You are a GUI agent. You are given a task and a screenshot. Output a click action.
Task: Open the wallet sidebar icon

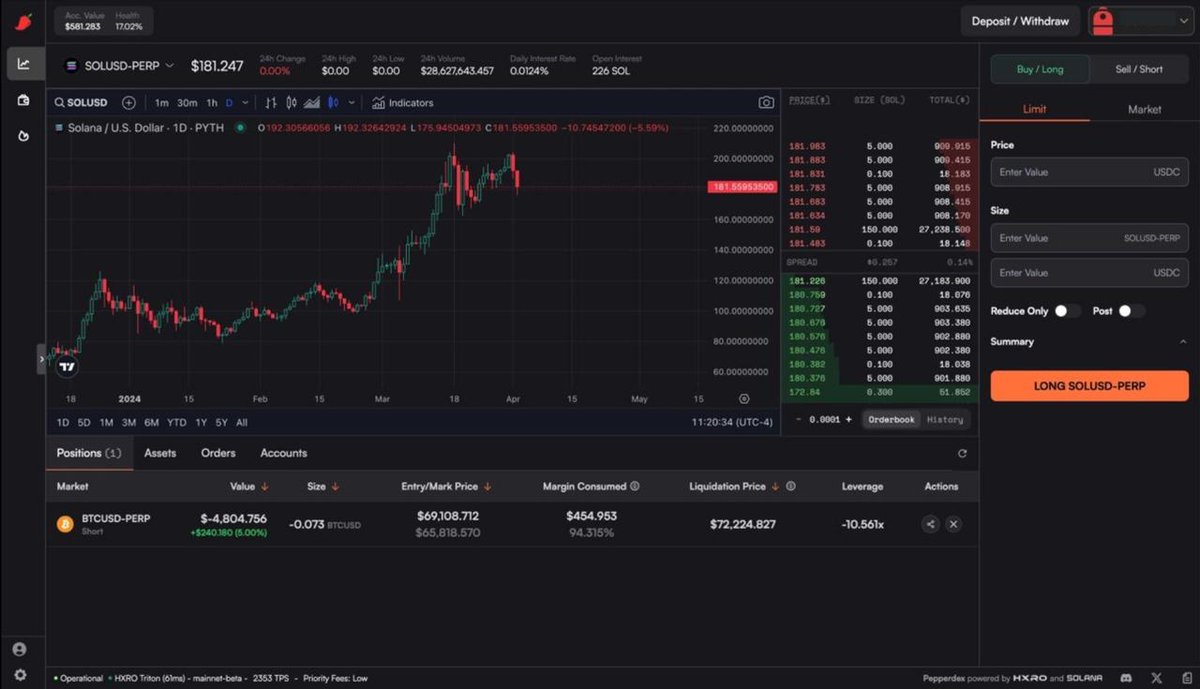tap(24, 100)
